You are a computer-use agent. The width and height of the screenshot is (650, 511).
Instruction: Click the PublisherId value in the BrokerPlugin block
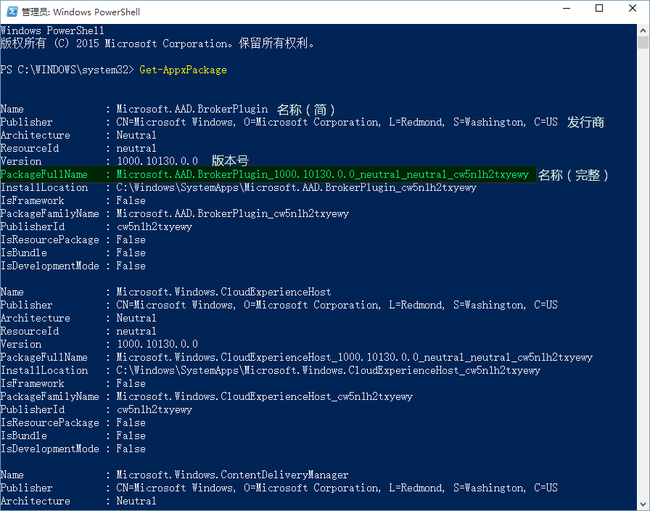154,227
